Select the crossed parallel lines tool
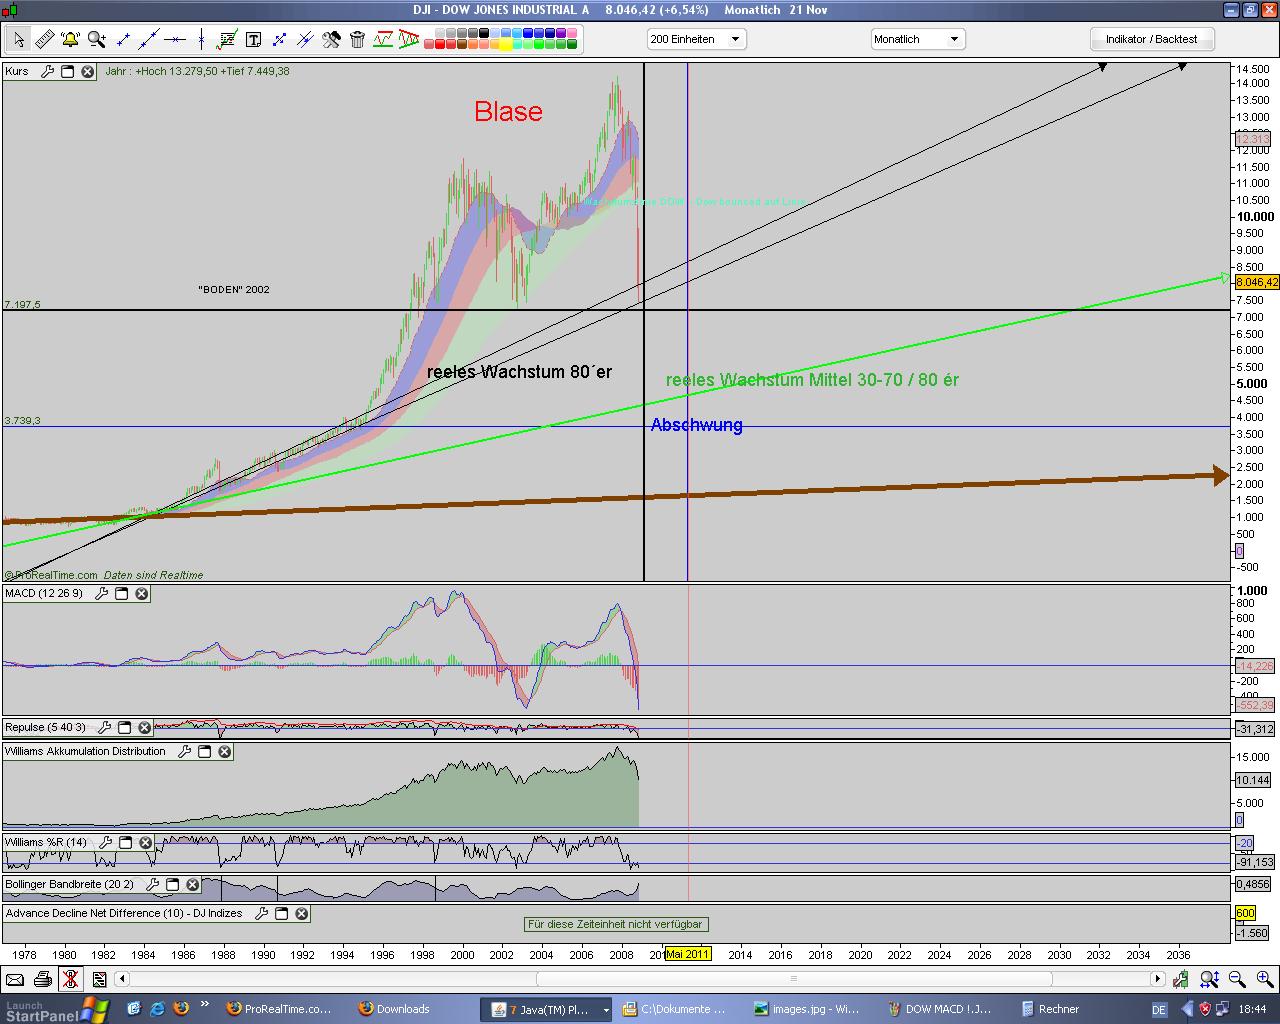This screenshot has height=1024, width=1280. coord(305,39)
